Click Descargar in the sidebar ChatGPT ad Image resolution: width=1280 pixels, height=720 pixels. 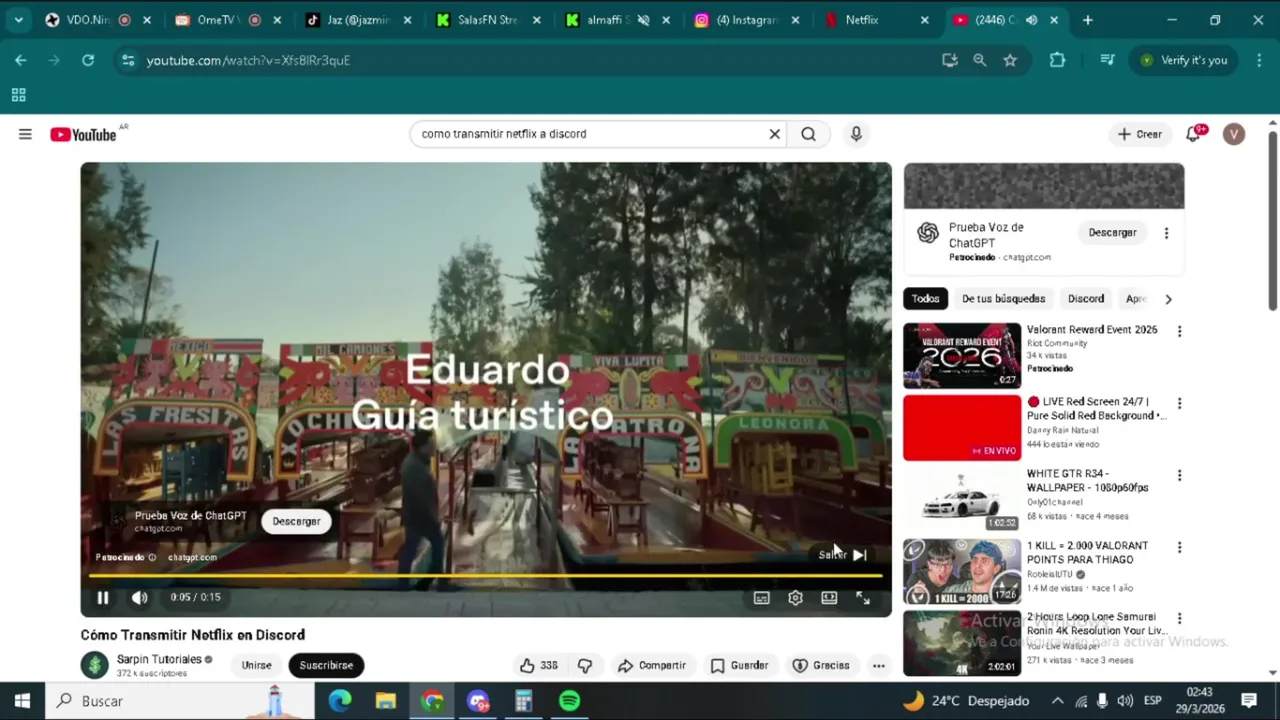click(x=1112, y=233)
